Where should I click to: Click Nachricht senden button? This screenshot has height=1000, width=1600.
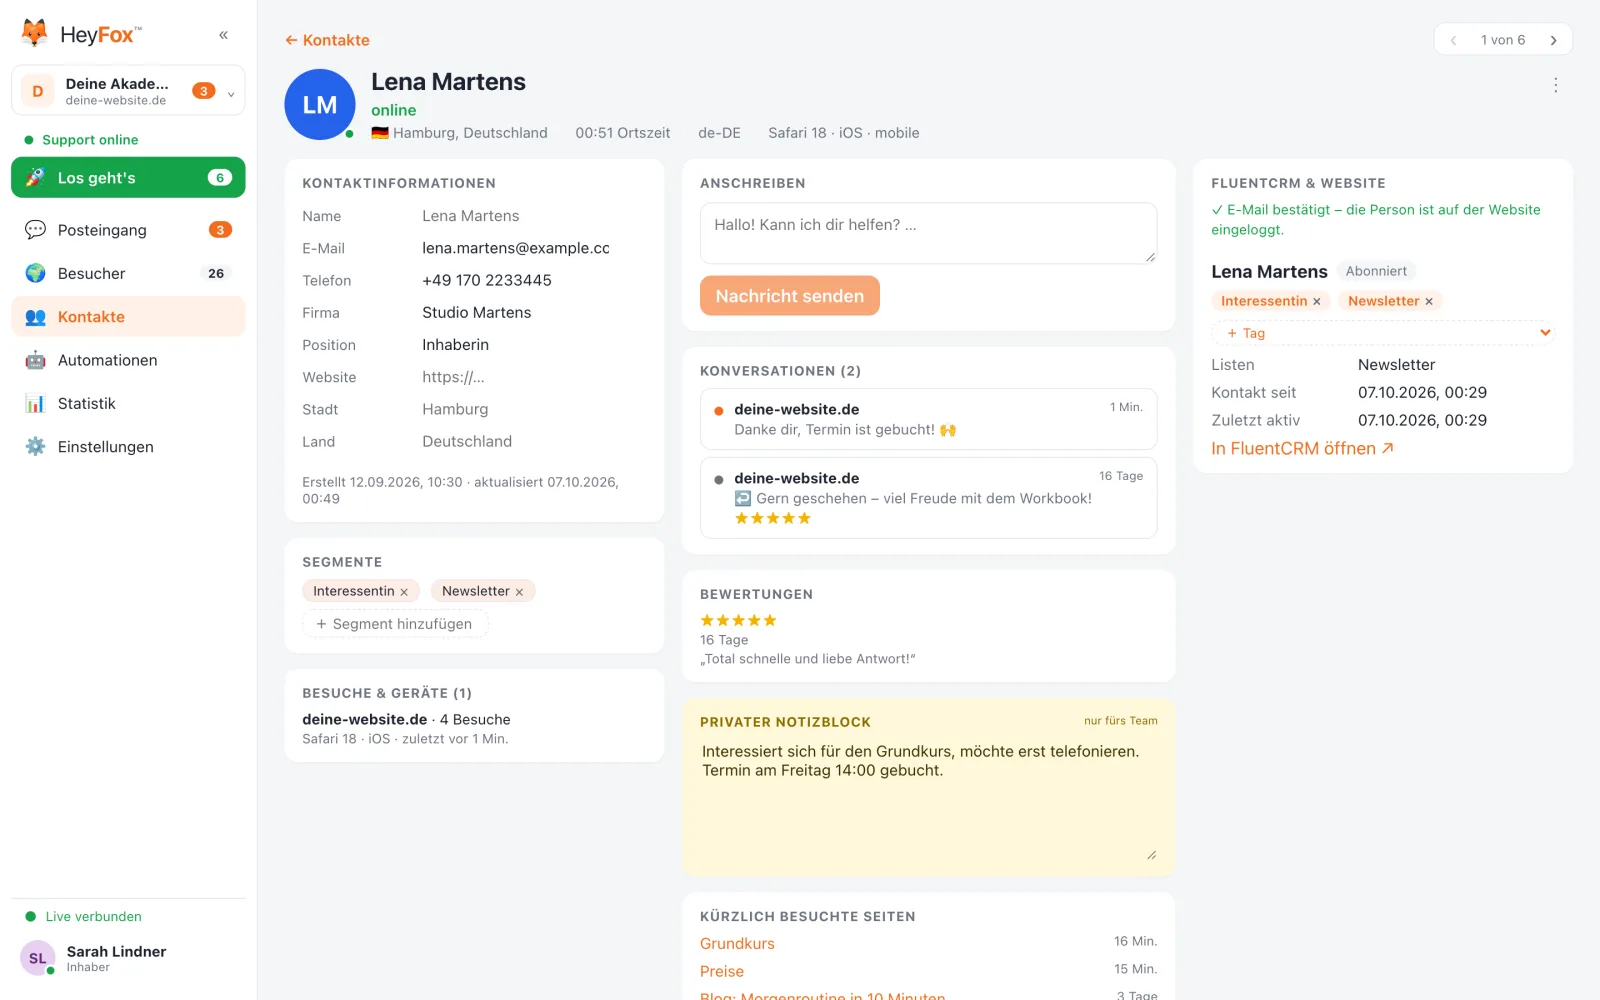(790, 296)
